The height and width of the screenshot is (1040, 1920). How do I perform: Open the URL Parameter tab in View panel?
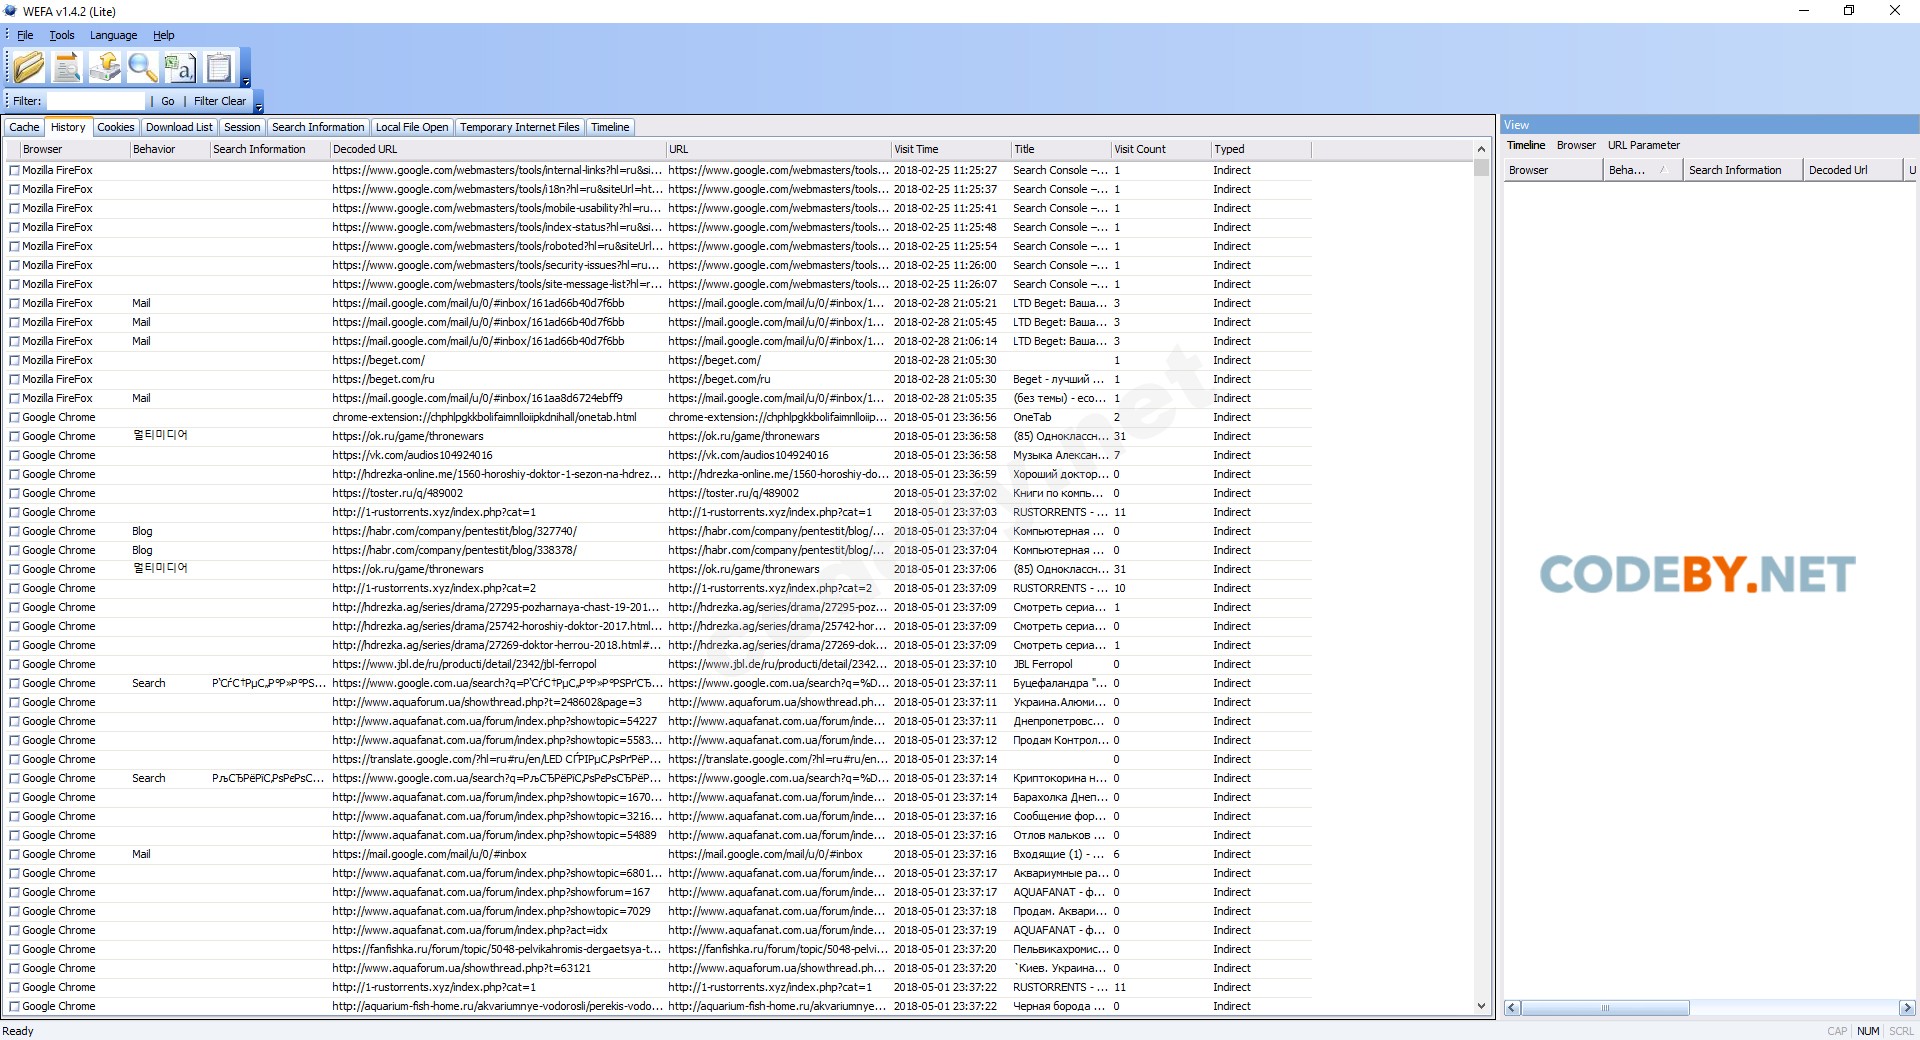click(x=1644, y=145)
